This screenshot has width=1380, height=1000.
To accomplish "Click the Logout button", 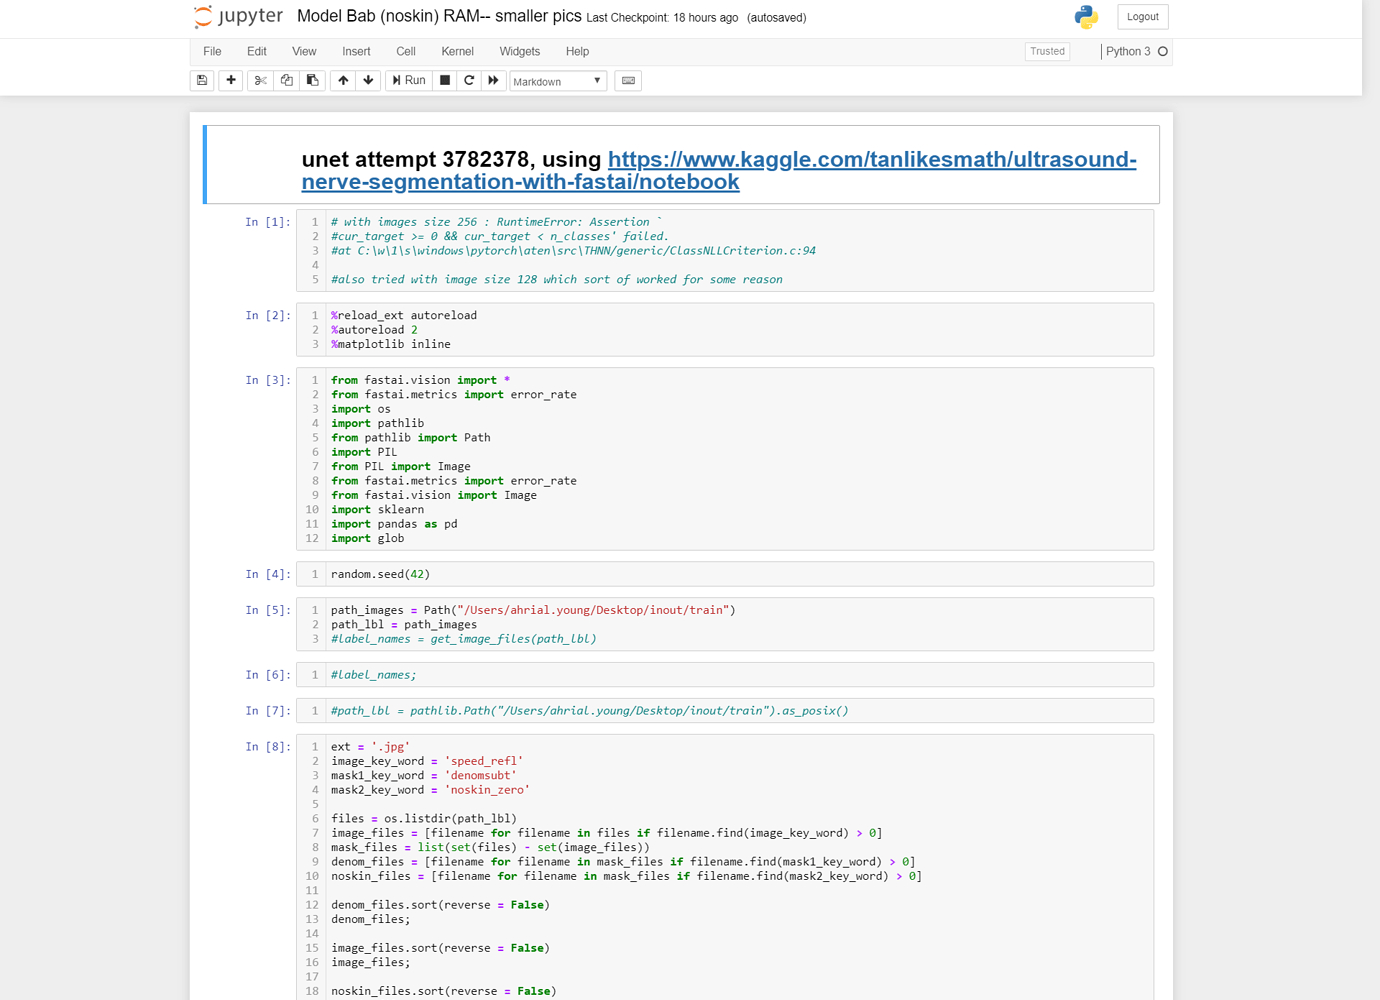I will point(1142,16).
